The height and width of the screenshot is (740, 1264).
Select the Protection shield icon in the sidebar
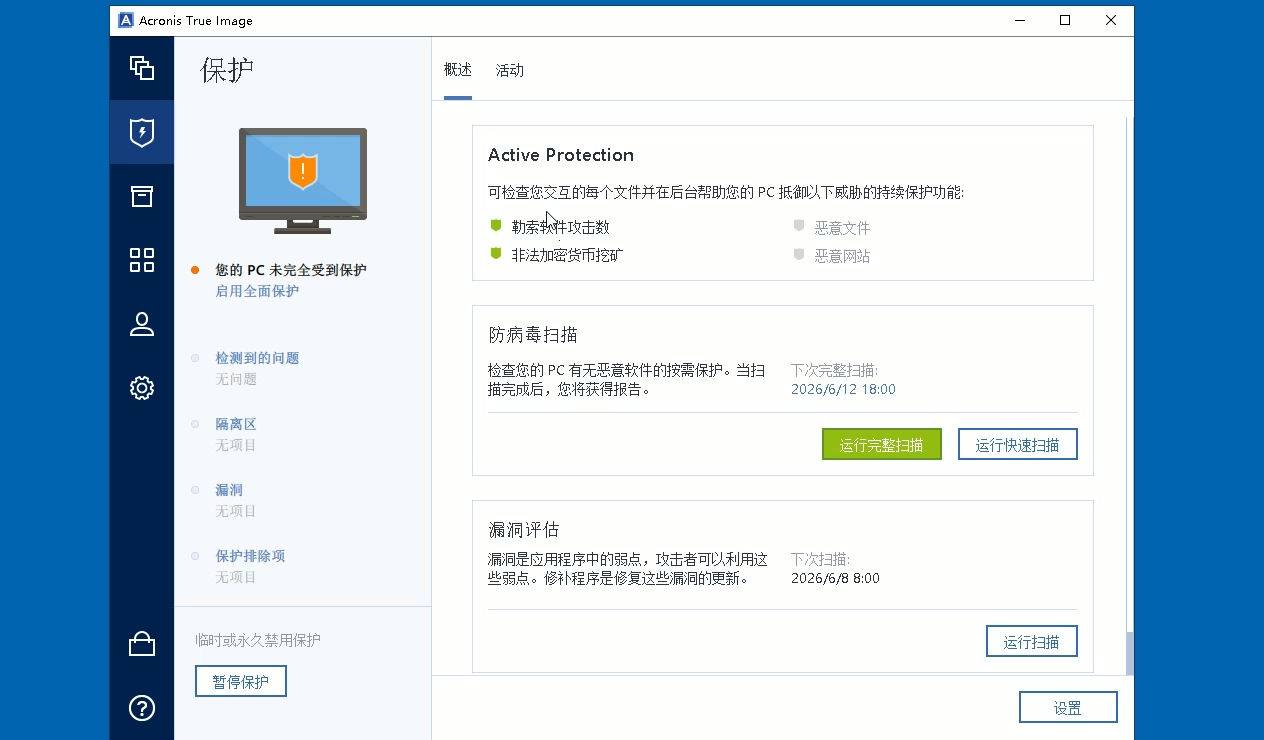point(142,132)
